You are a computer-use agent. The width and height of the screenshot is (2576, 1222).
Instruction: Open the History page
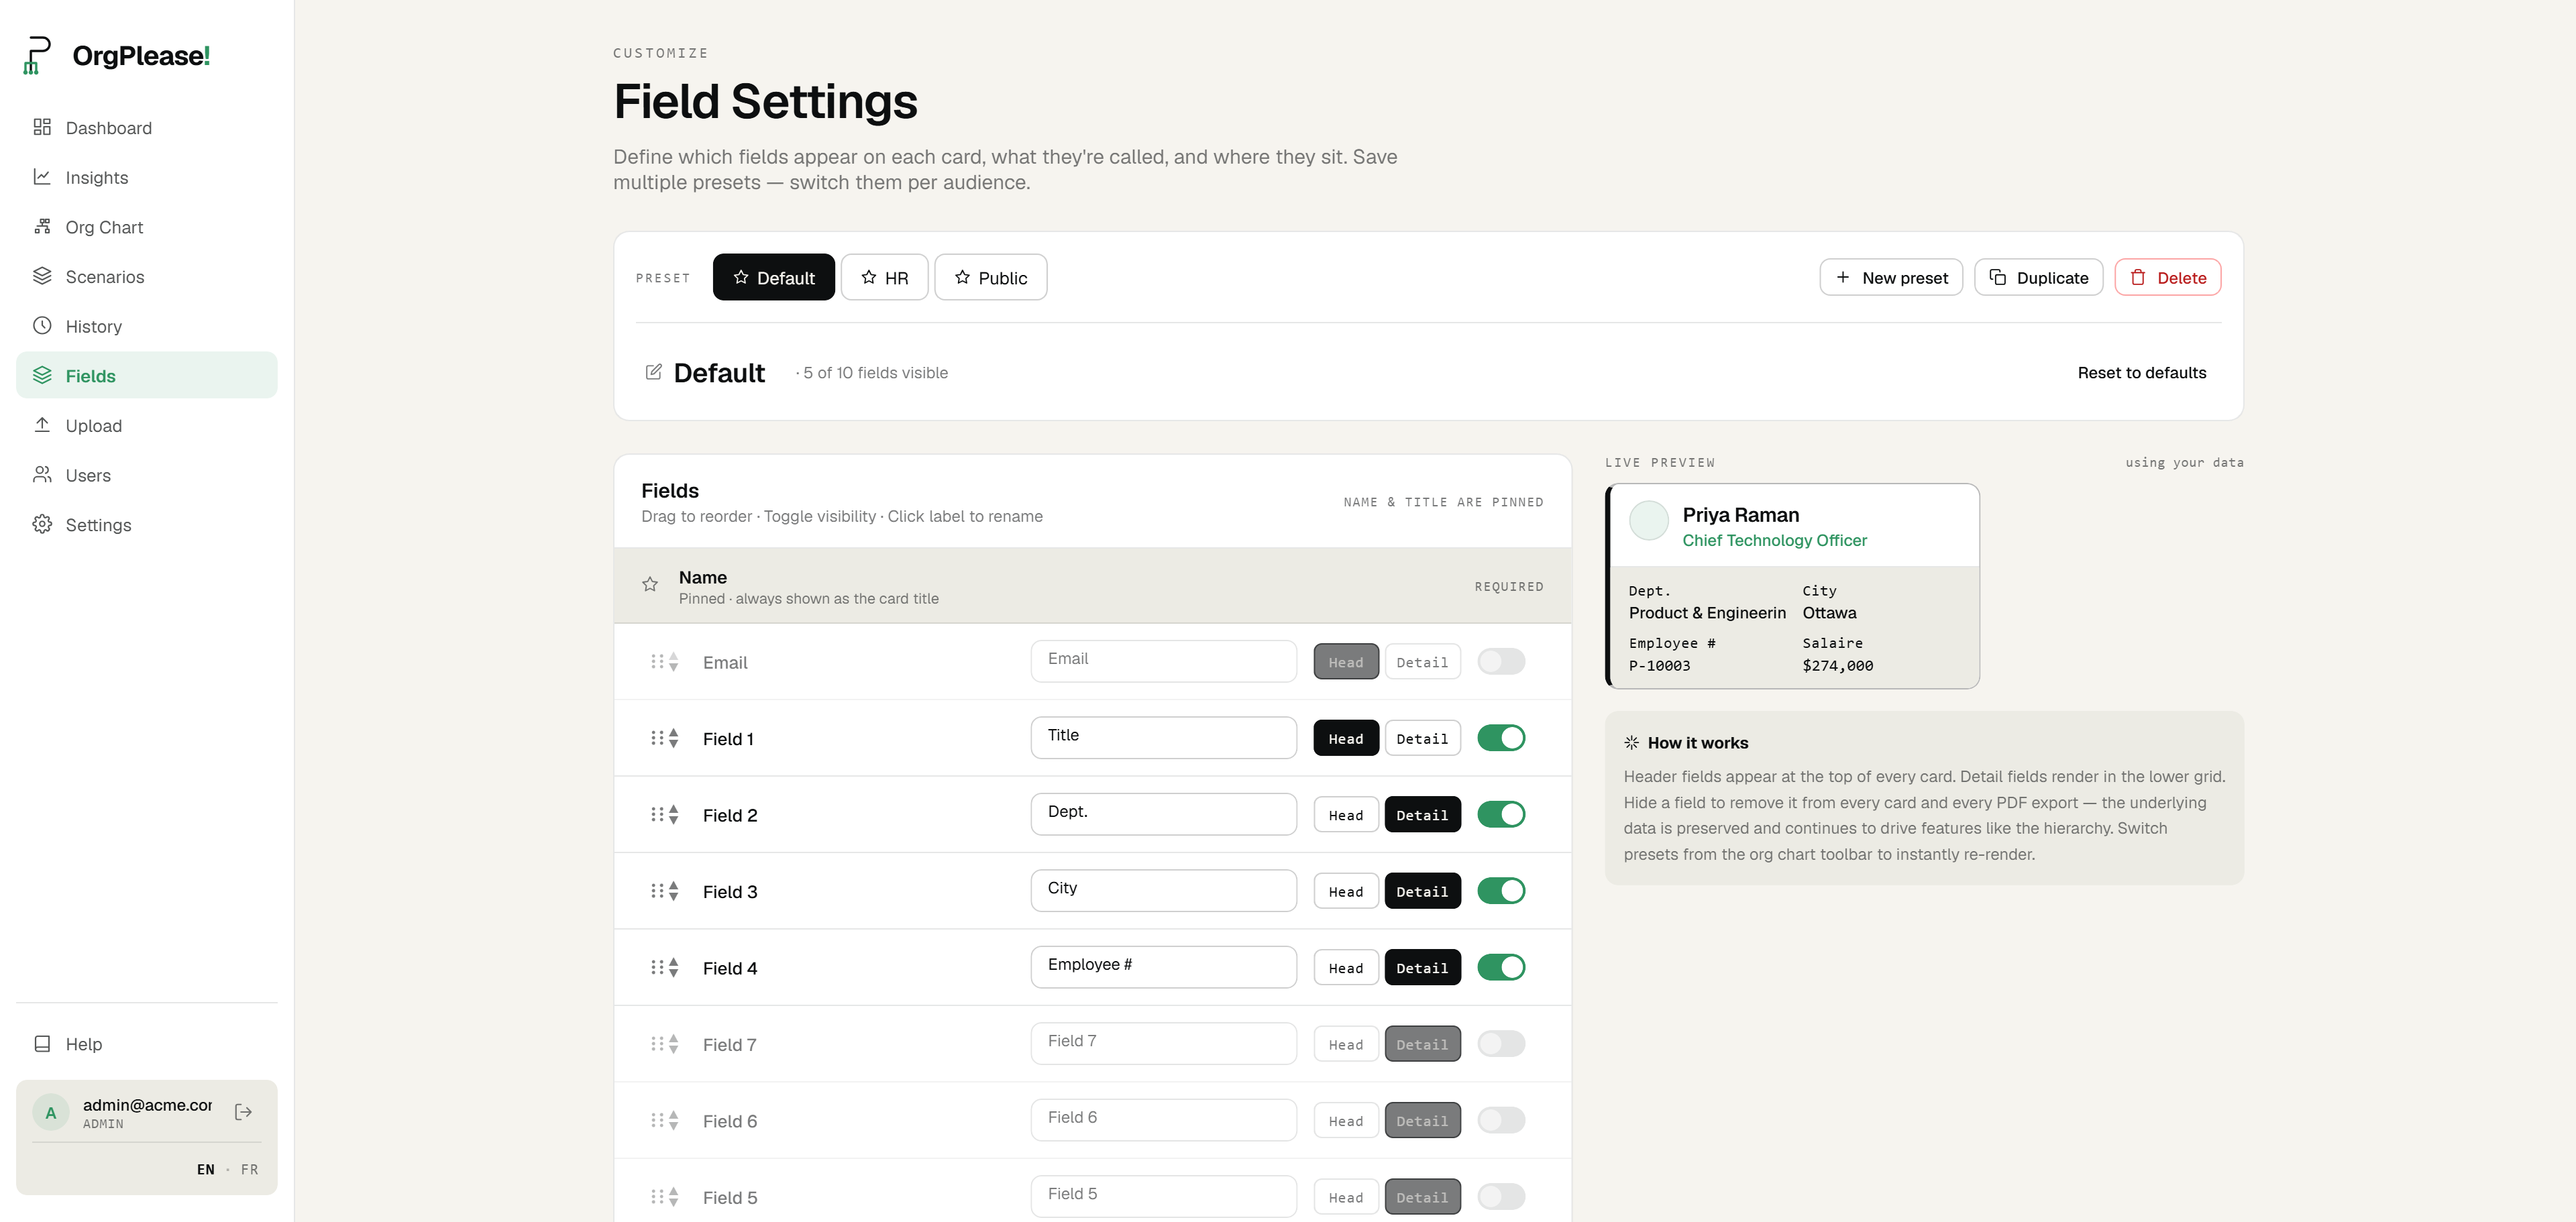point(146,326)
